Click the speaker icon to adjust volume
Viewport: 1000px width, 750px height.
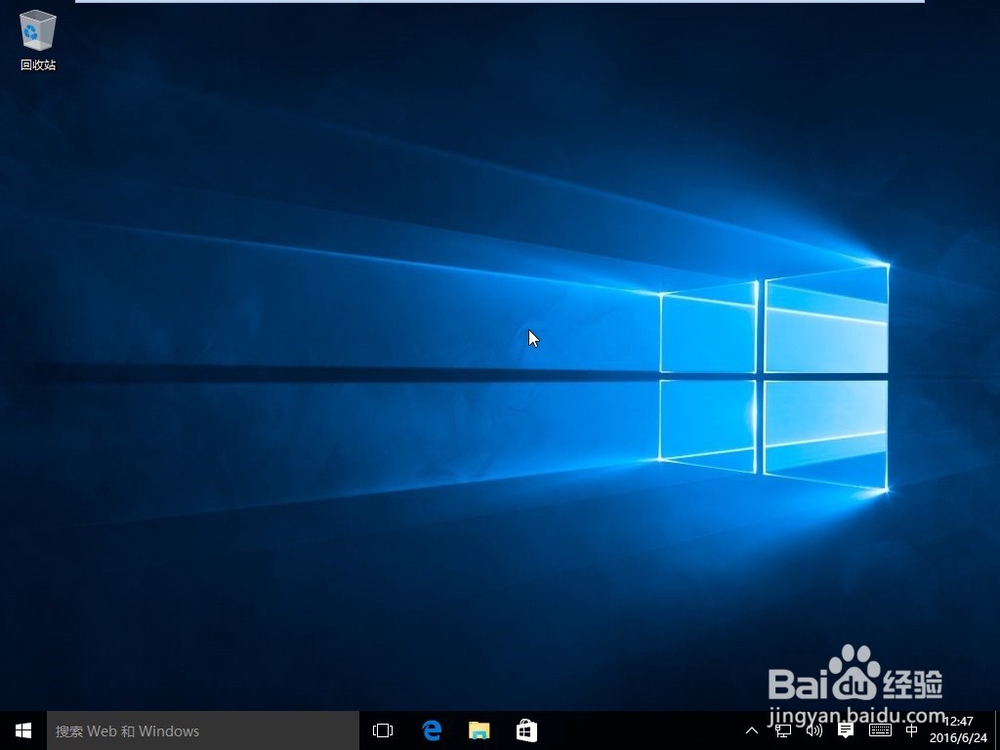pos(813,731)
